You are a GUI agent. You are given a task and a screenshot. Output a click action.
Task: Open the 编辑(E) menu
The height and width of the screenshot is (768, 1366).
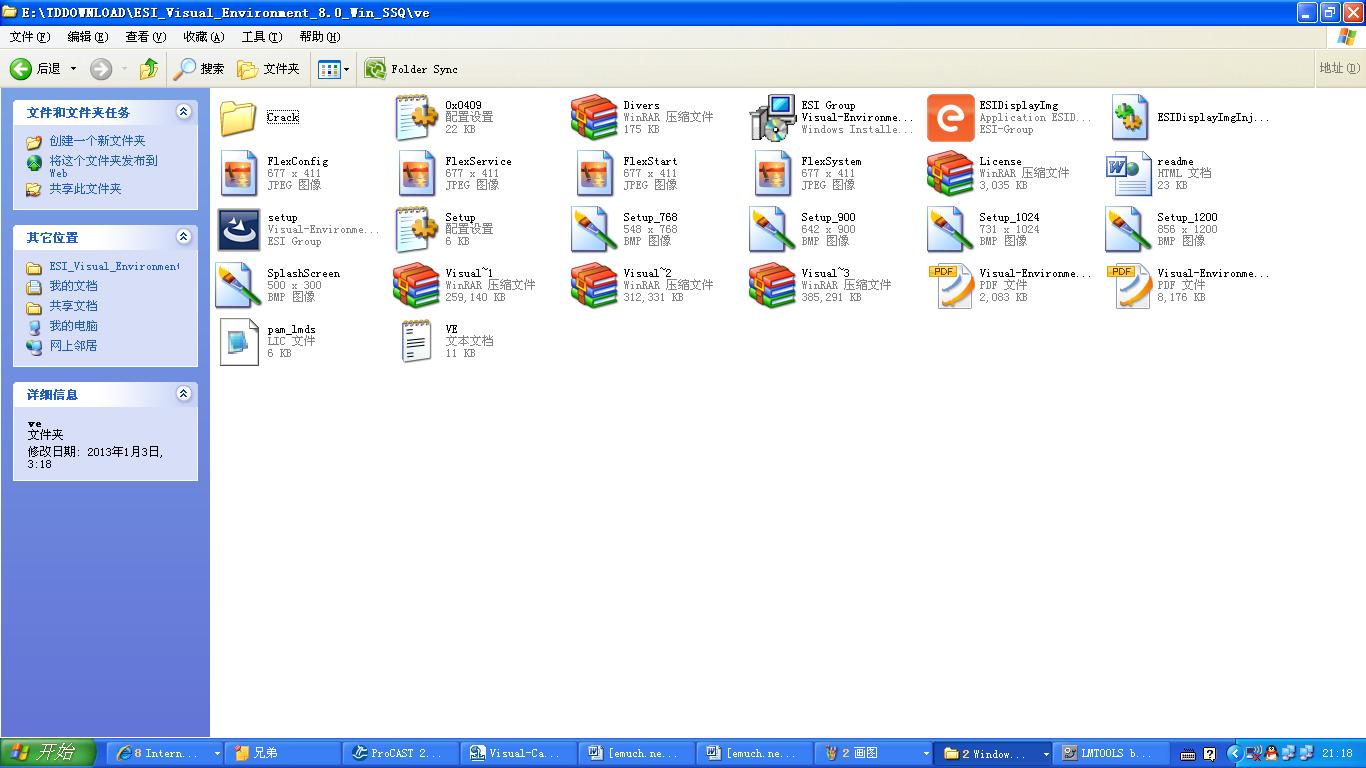(x=88, y=37)
